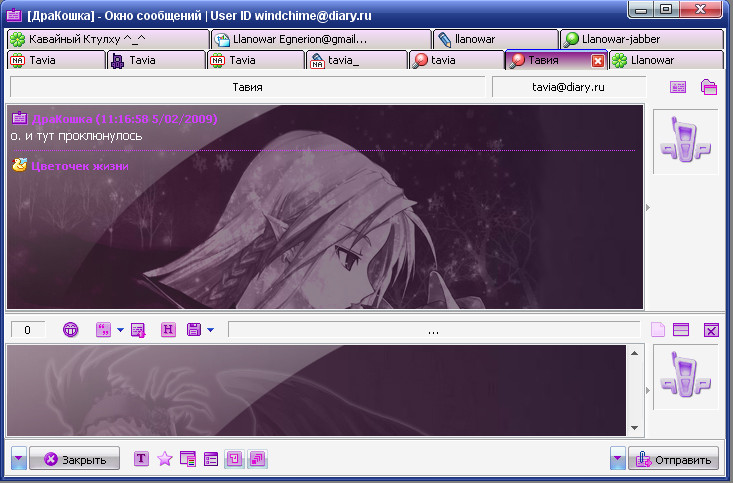Screen dimensions: 733x483
Task: Open the lowercase llanowar pencil tab
Action: pos(496,39)
